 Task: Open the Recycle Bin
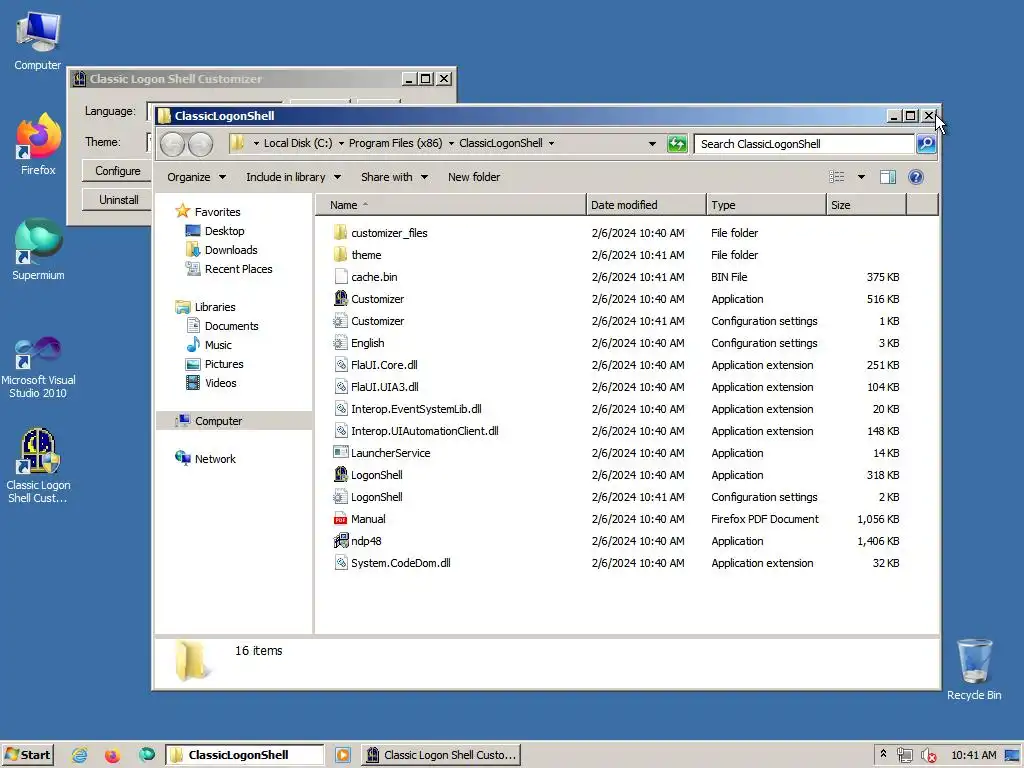[974, 669]
